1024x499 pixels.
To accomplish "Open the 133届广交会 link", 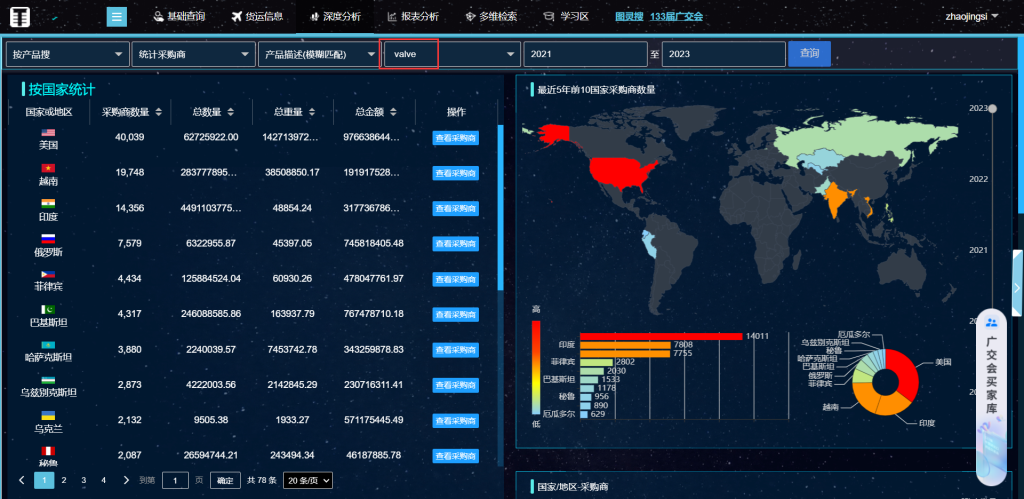I will [x=677, y=17].
